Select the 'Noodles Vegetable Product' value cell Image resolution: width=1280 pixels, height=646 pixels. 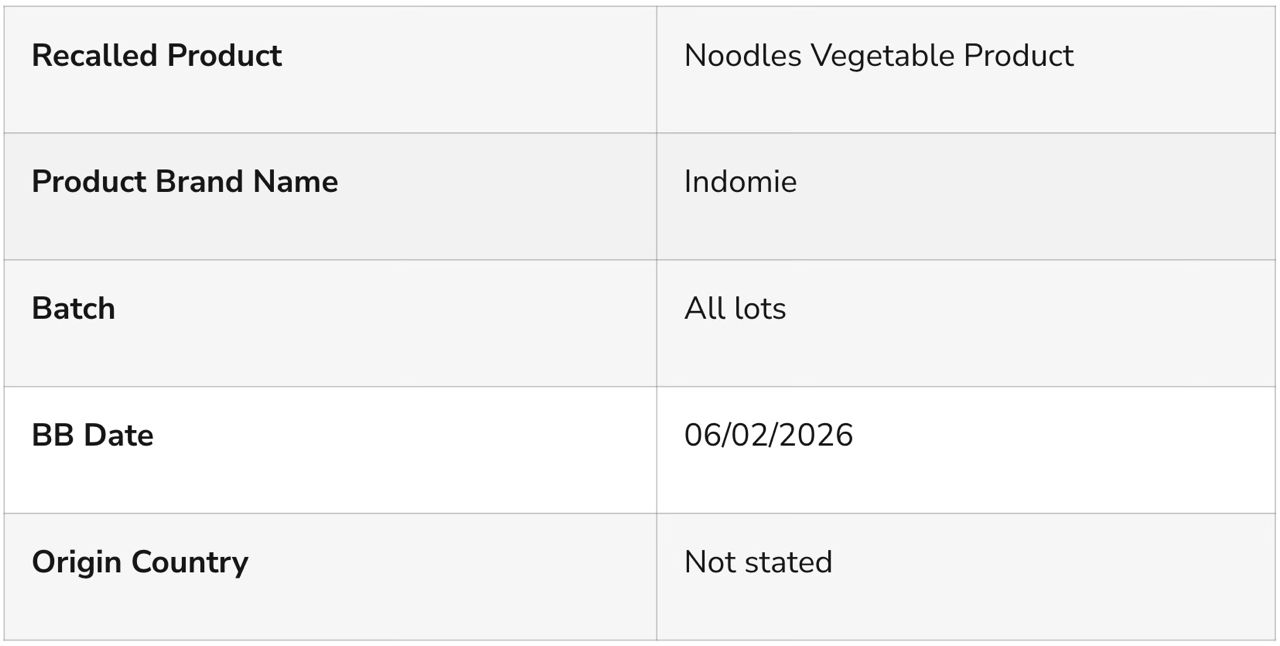[x=878, y=56]
